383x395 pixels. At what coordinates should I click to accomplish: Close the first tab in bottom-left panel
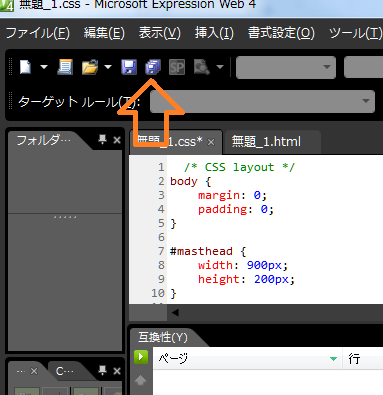coord(34,371)
